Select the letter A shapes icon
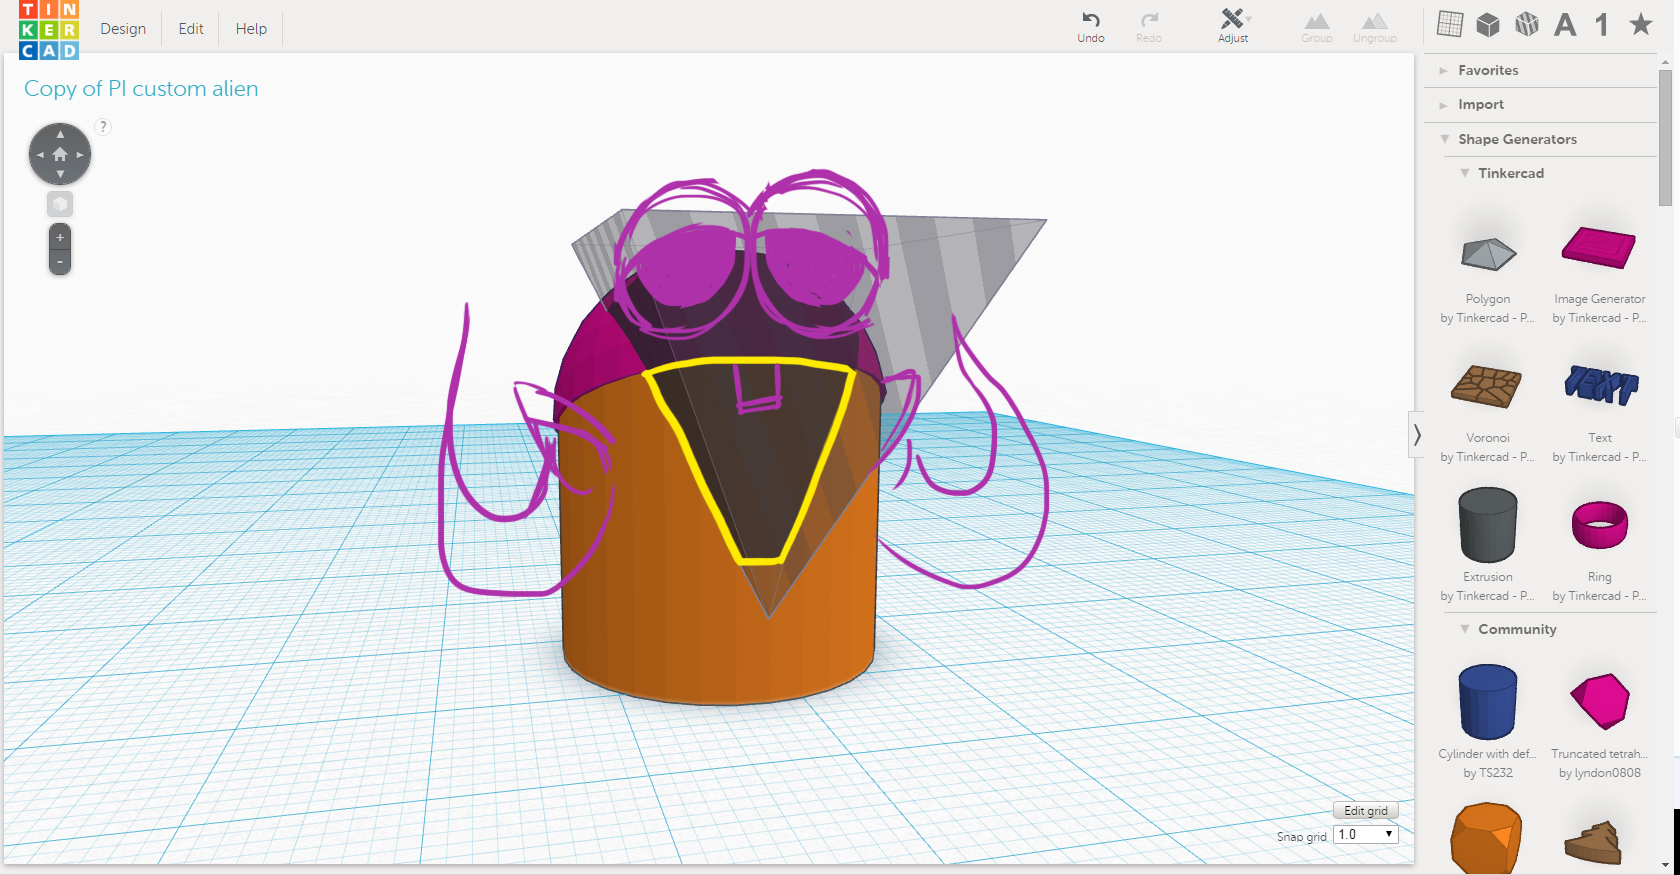Viewport: 1680px width, 875px height. click(x=1565, y=24)
